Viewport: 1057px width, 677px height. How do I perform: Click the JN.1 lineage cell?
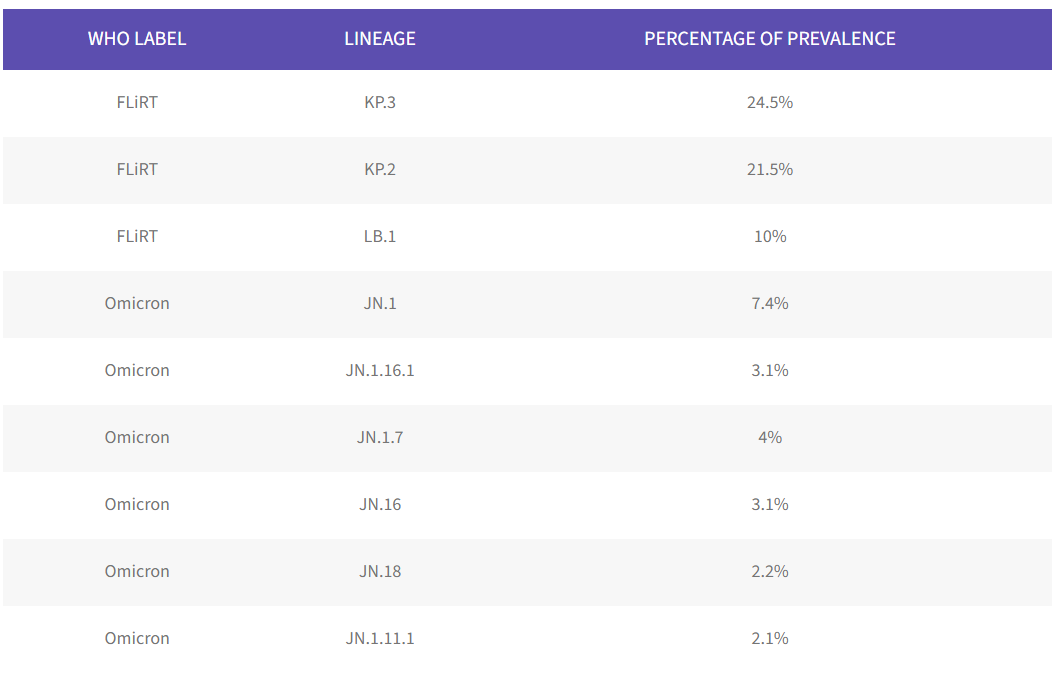click(380, 303)
